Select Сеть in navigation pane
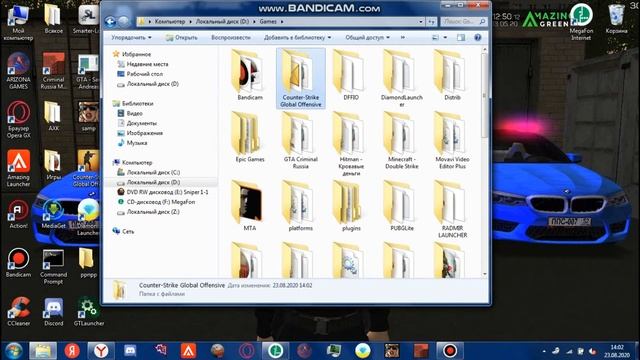The image size is (640, 360). (123, 231)
